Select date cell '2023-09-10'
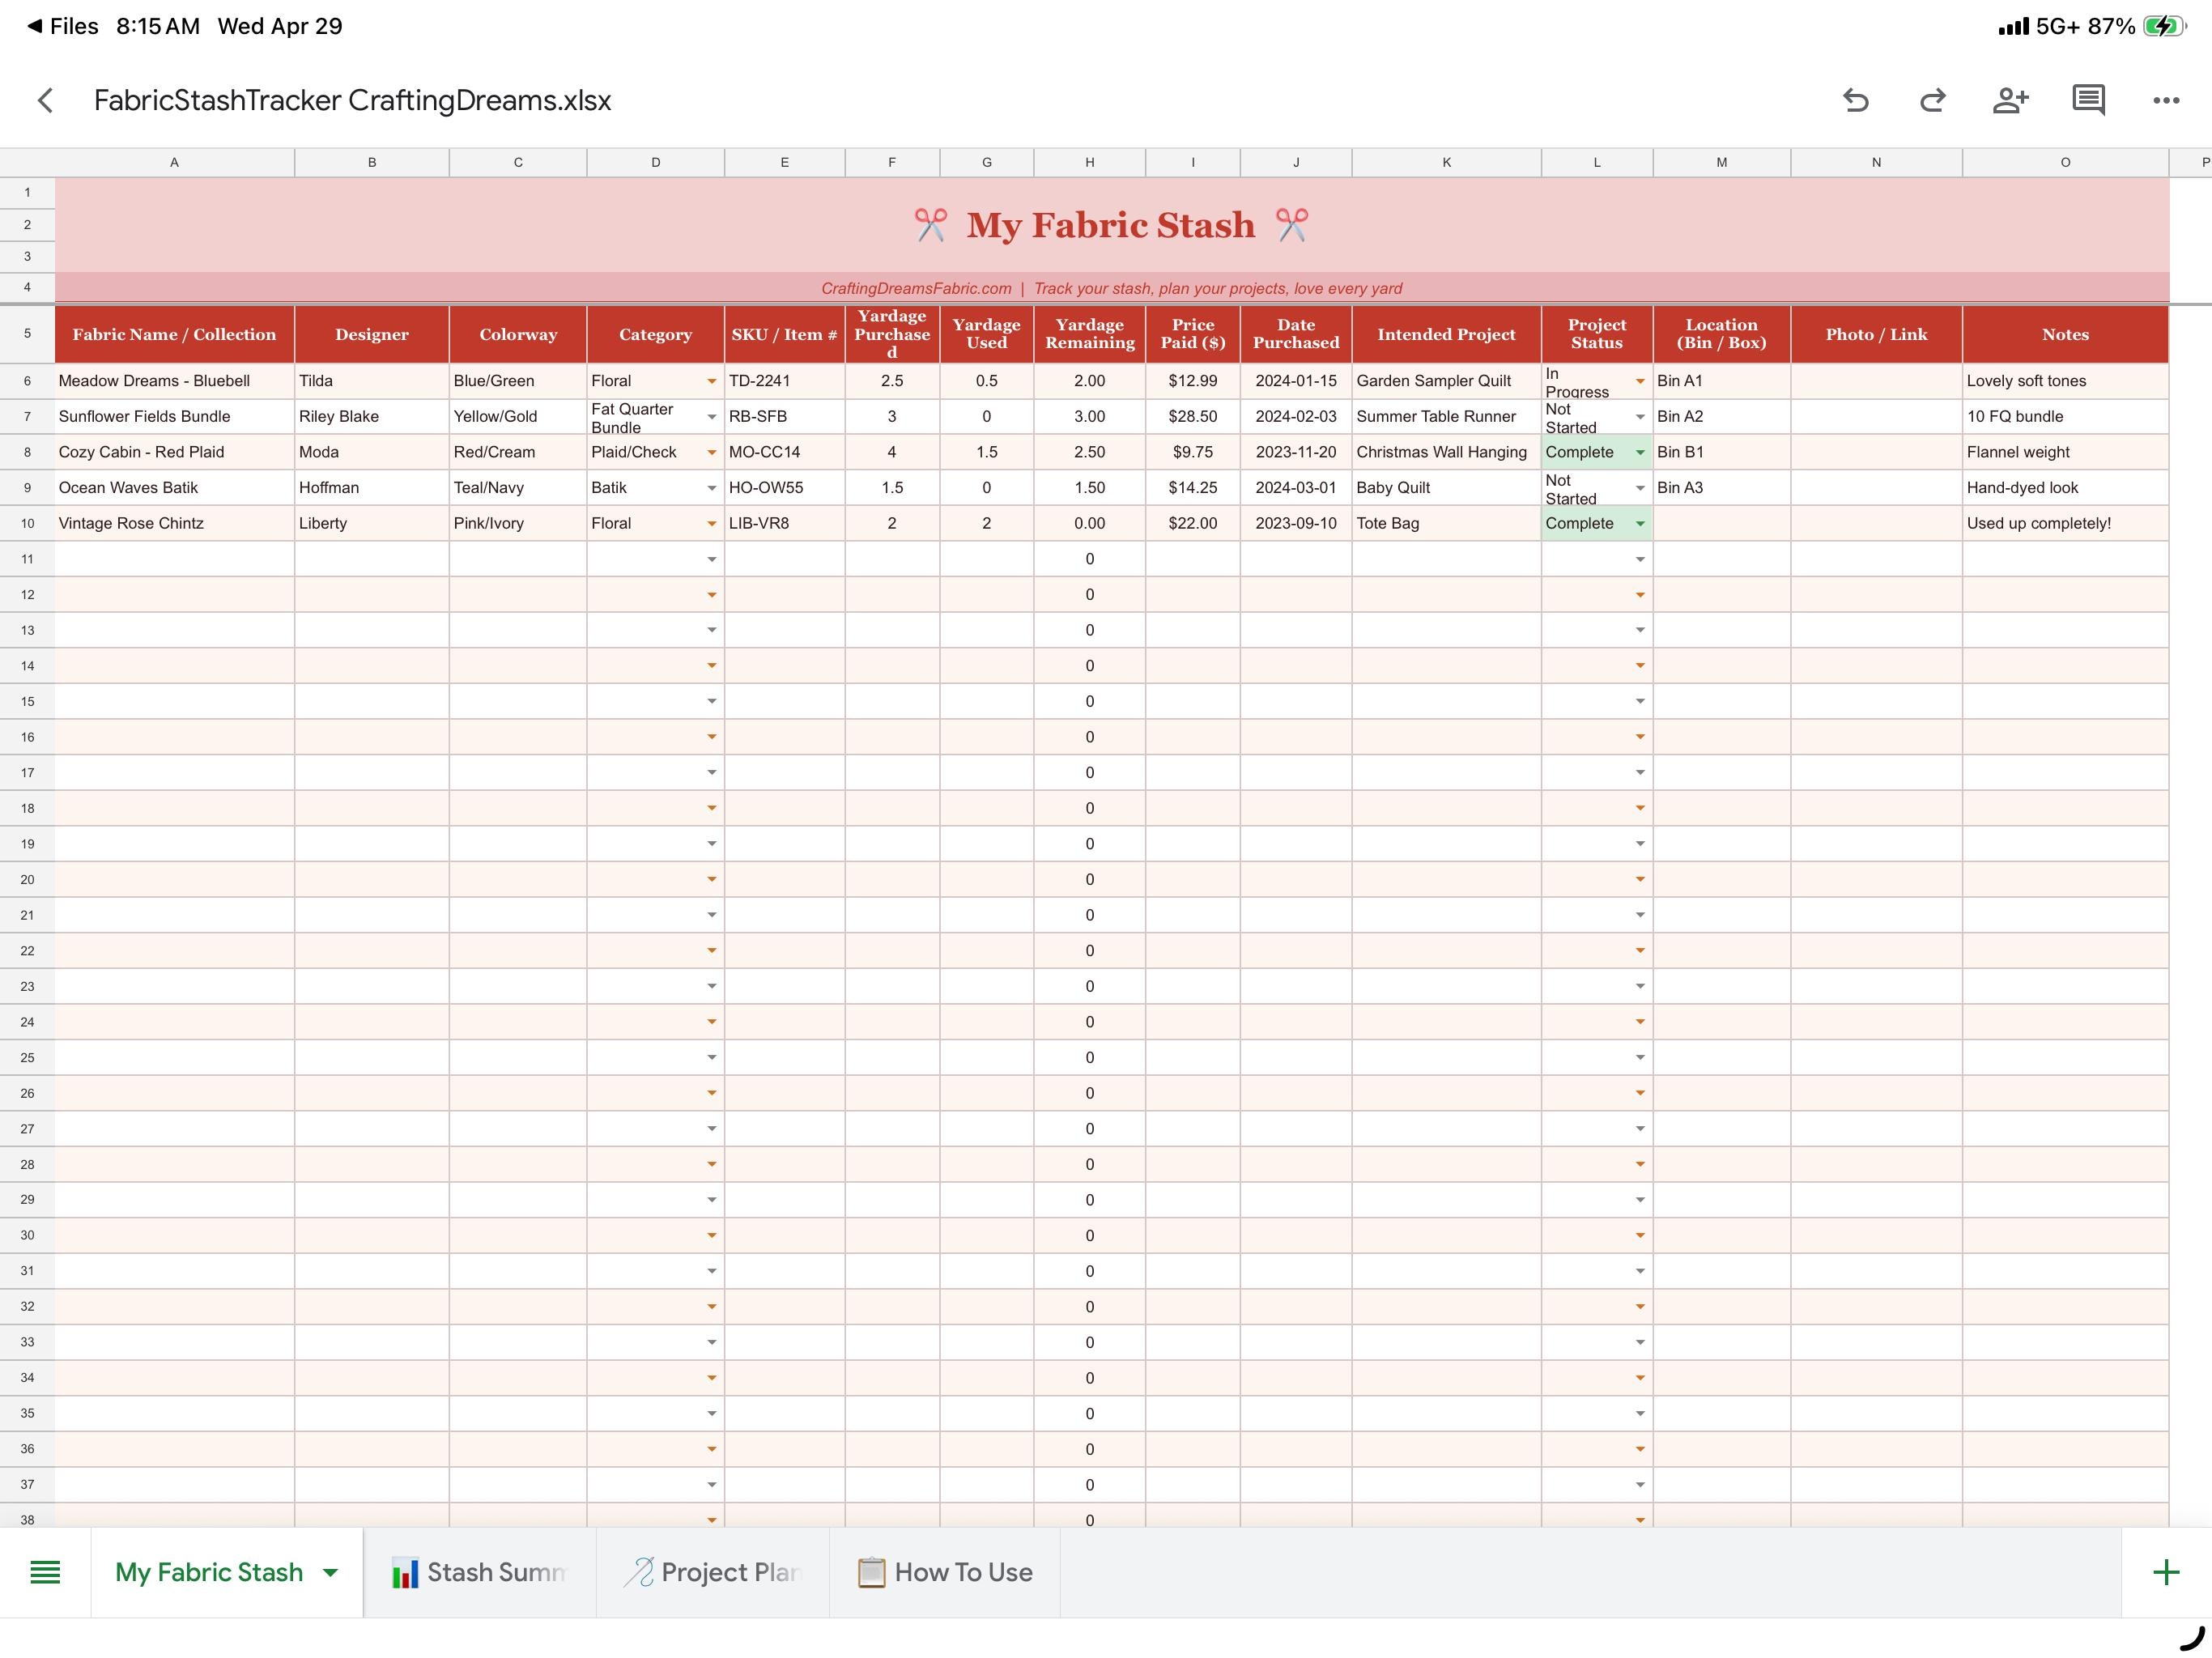Screen dimensions: 2212x1658 (x=1296, y=524)
